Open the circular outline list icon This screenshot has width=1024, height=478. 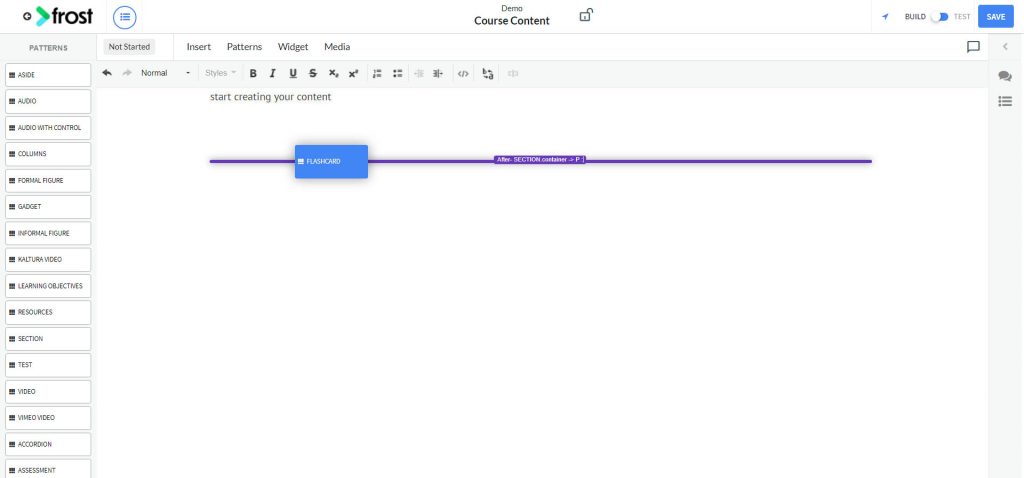click(x=125, y=17)
